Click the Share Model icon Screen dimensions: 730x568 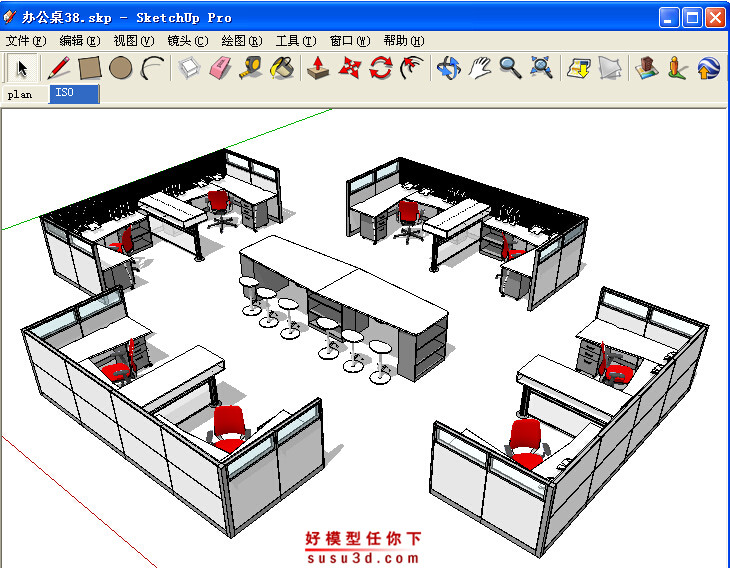click(610, 68)
